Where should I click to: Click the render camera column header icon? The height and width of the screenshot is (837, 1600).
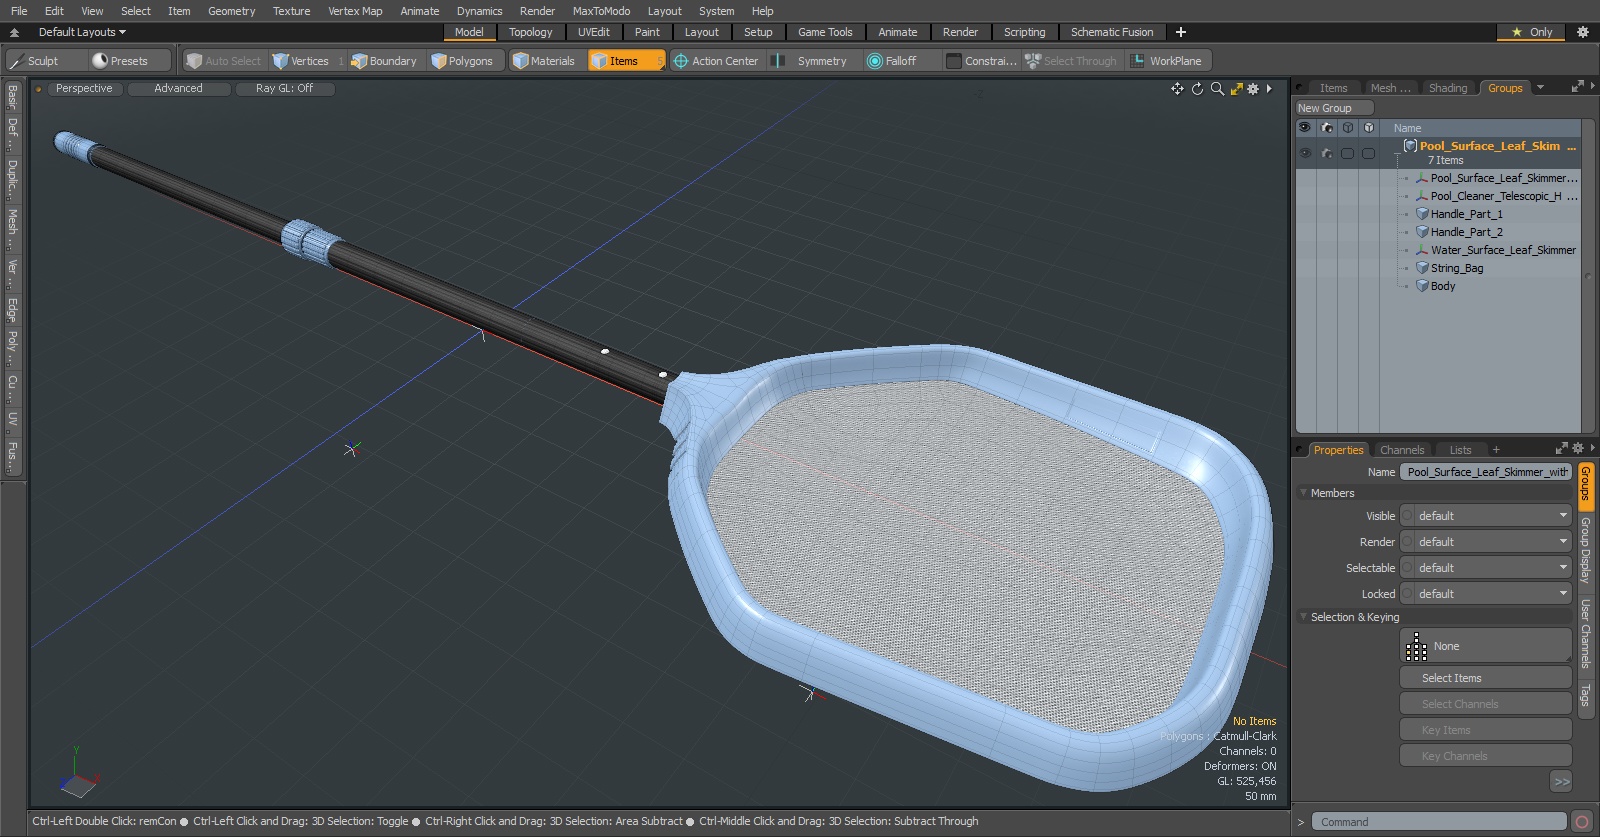(1327, 128)
